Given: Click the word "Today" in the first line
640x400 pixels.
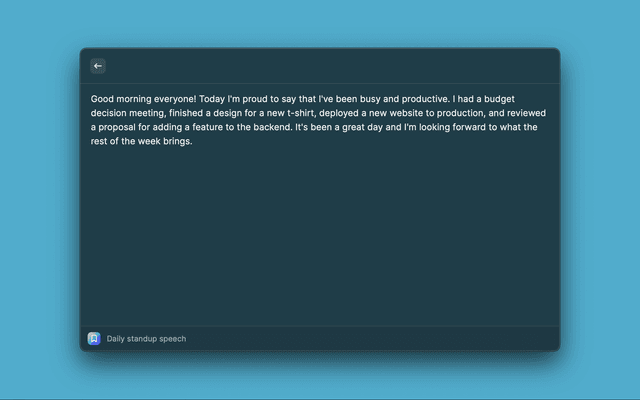Looking at the screenshot, I should pyautogui.click(x=212, y=100).
